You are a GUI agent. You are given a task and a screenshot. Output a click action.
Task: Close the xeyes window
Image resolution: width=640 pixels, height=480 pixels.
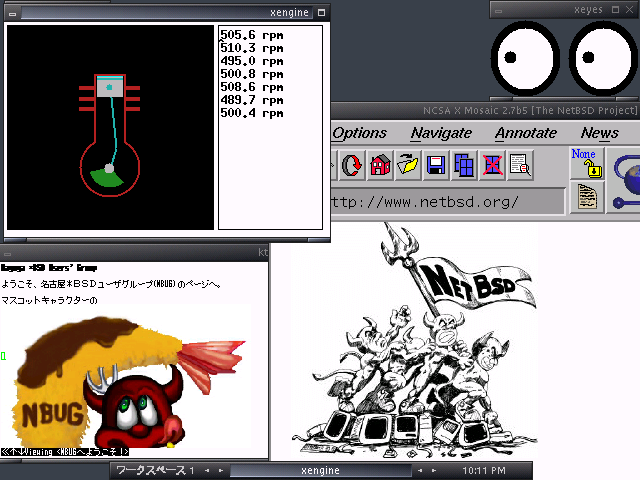click(x=629, y=10)
